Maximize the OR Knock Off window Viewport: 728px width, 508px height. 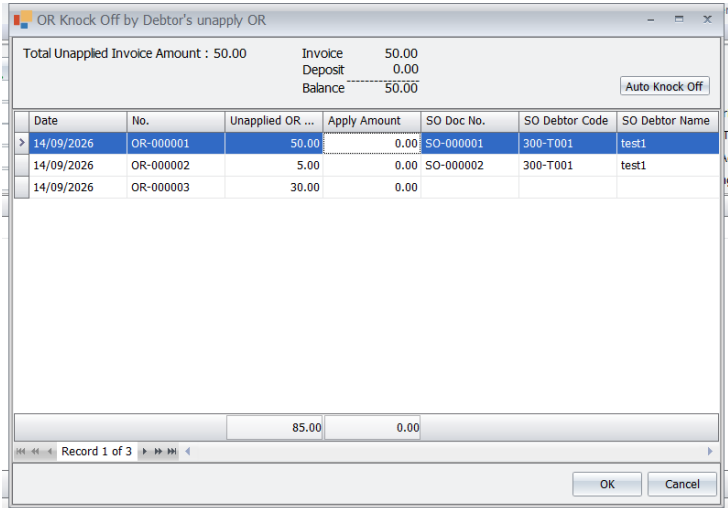coord(679,20)
